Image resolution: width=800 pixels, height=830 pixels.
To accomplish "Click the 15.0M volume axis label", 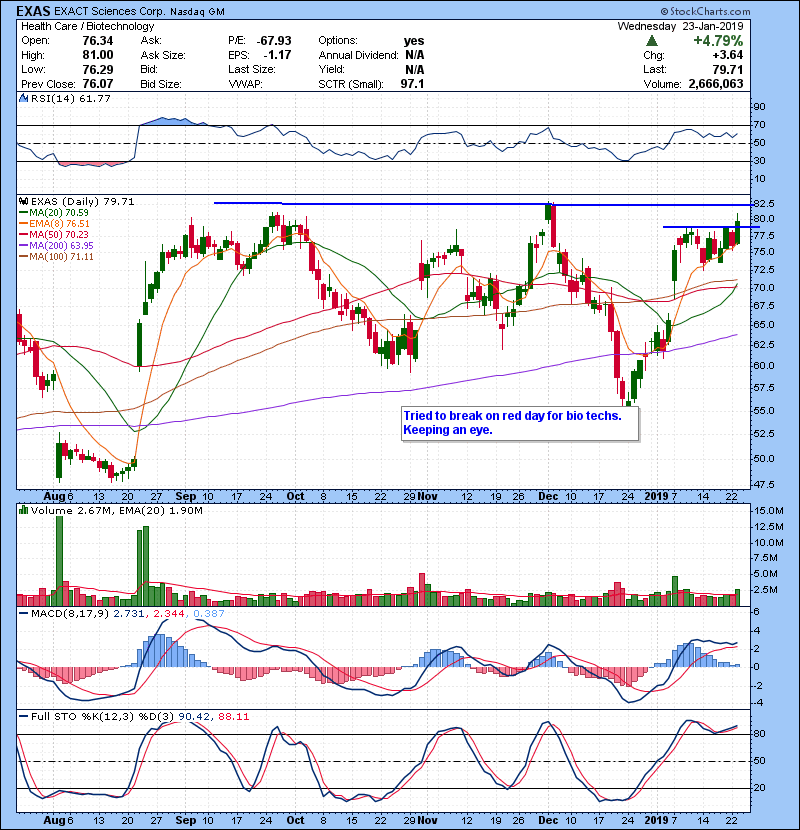I will tap(769, 511).
